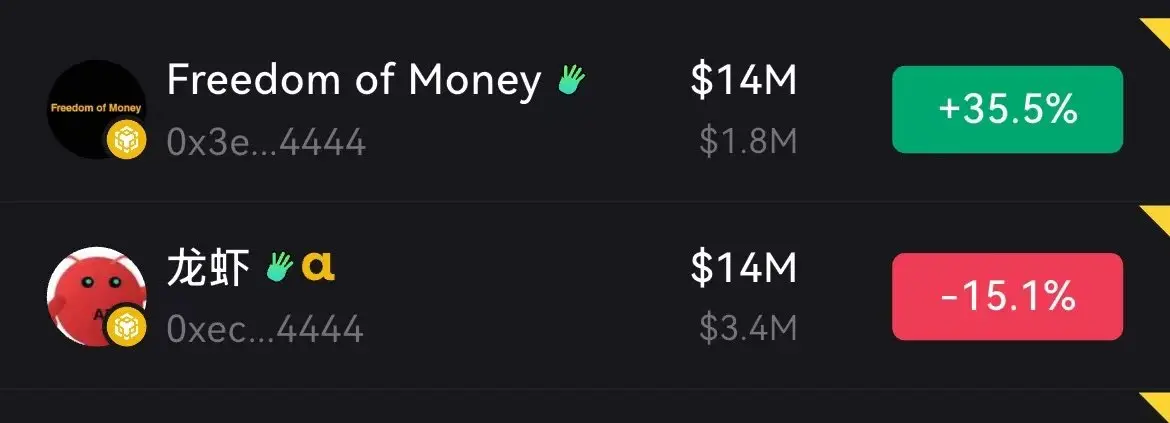1170x423 pixels.
Task: Tap the green hand icon beside Freedom of Money
Action: 572,79
